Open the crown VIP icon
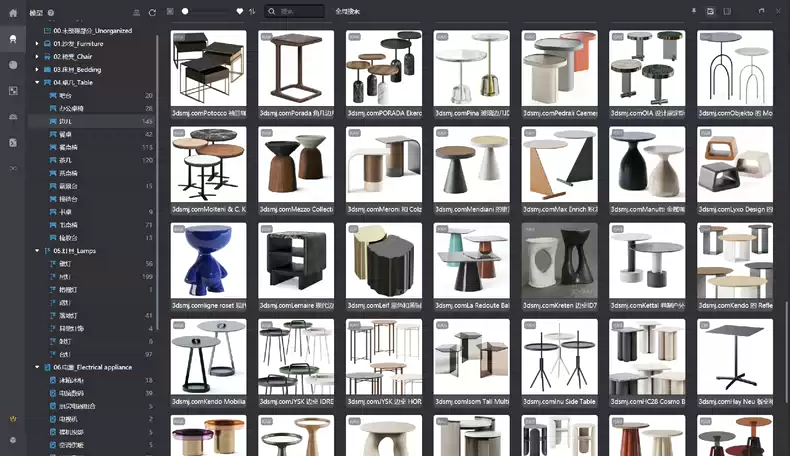This screenshot has width=790, height=456. 13,419
